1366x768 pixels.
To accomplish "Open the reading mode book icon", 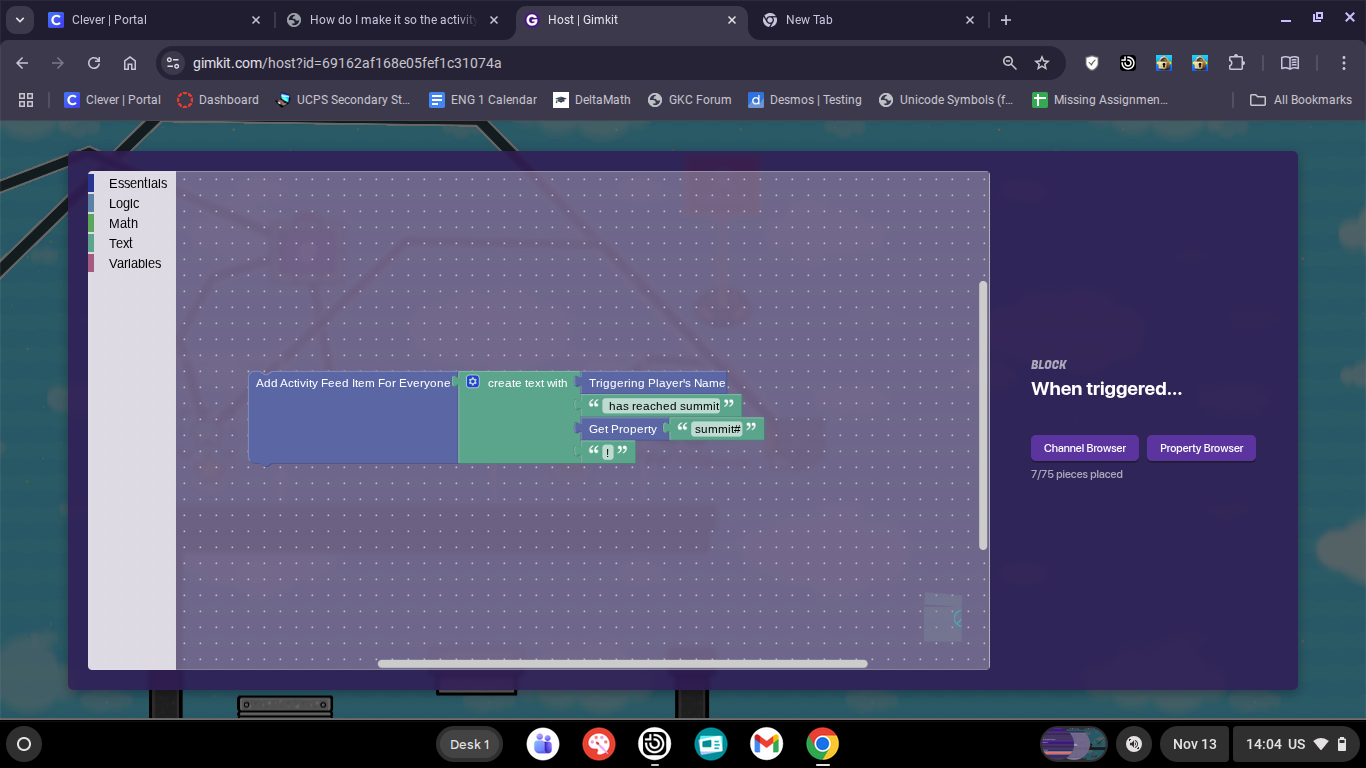I will click(x=1290, y=63).
